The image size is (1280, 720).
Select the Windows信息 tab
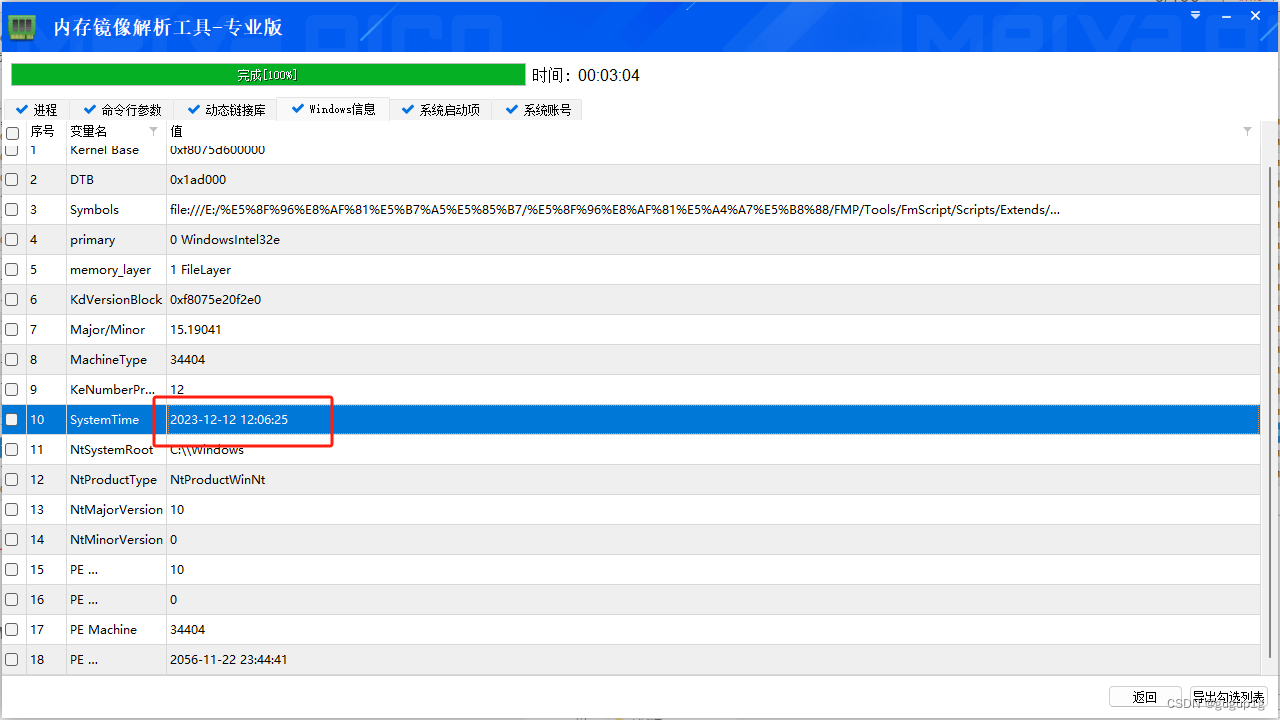point(333,109)
